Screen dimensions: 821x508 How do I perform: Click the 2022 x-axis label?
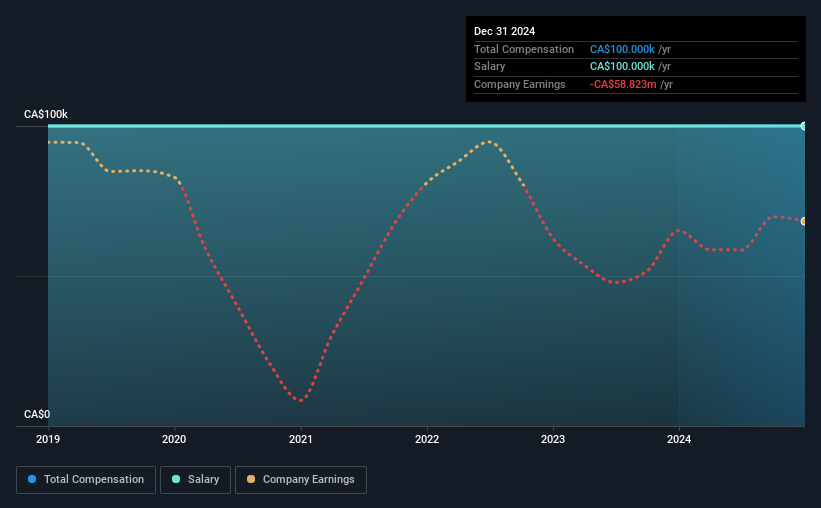point(427,439)
